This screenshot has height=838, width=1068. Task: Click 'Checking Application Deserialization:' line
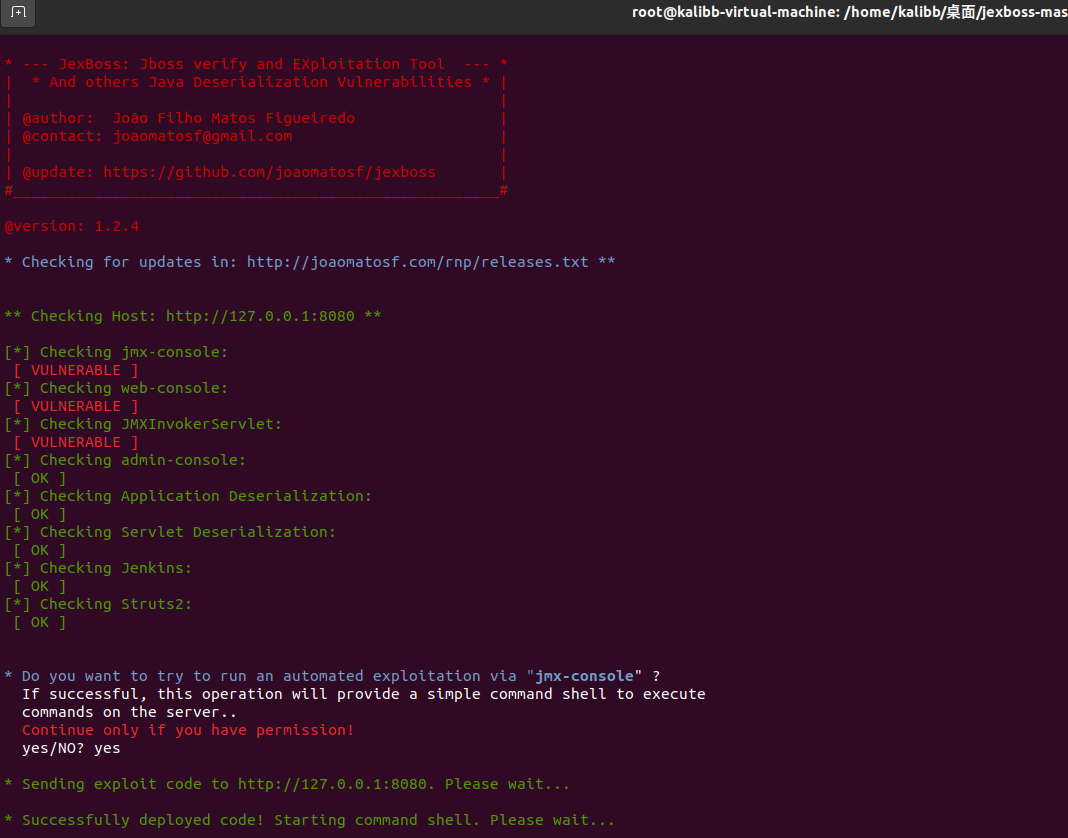(188, 497)
